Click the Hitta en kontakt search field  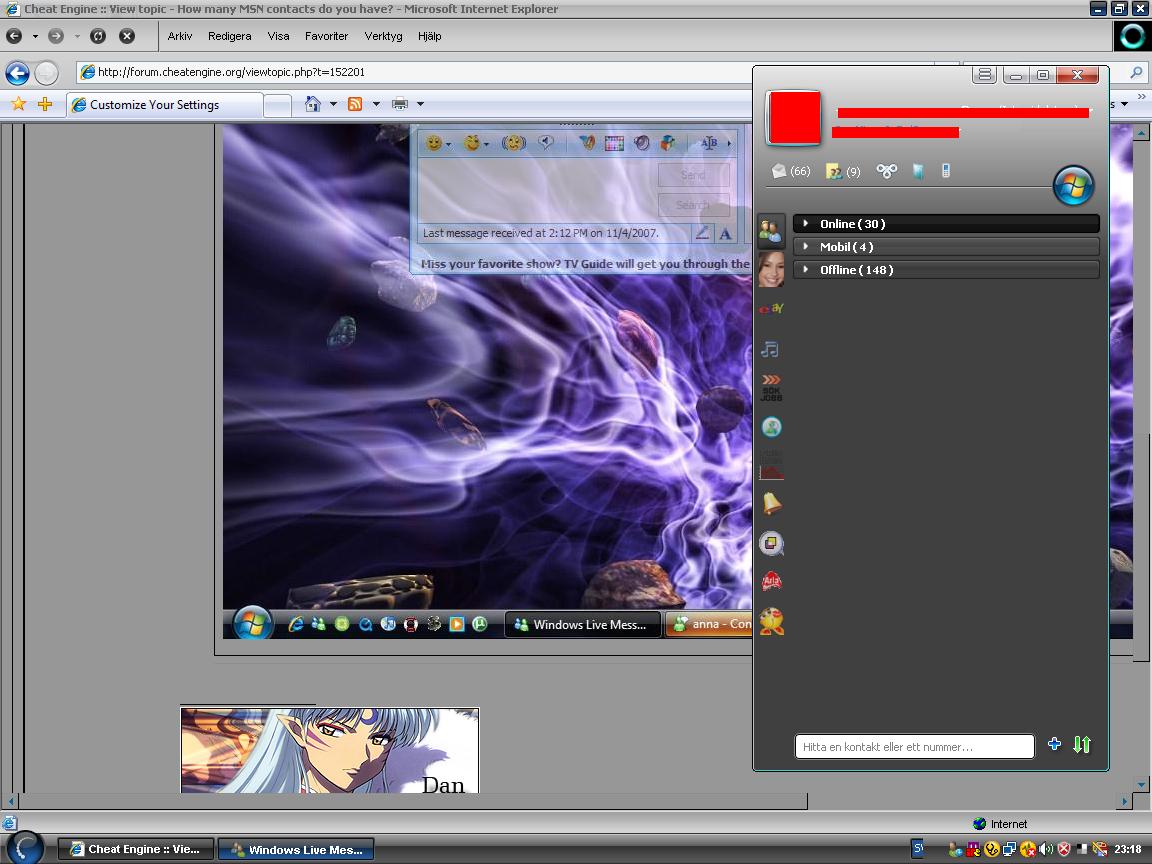coord(915,746)
